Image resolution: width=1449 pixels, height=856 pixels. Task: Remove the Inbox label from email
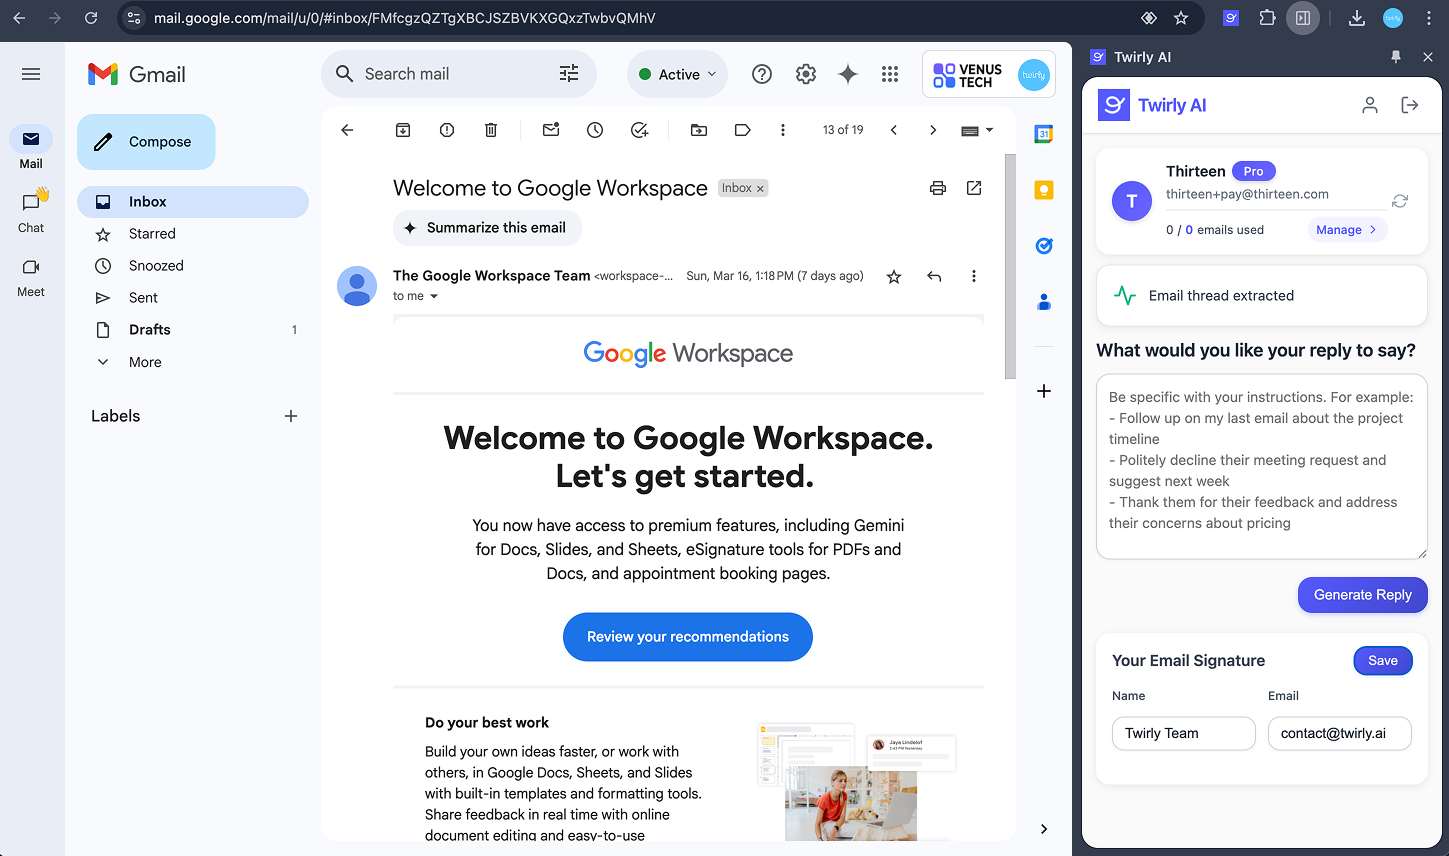tap(760, 189)
